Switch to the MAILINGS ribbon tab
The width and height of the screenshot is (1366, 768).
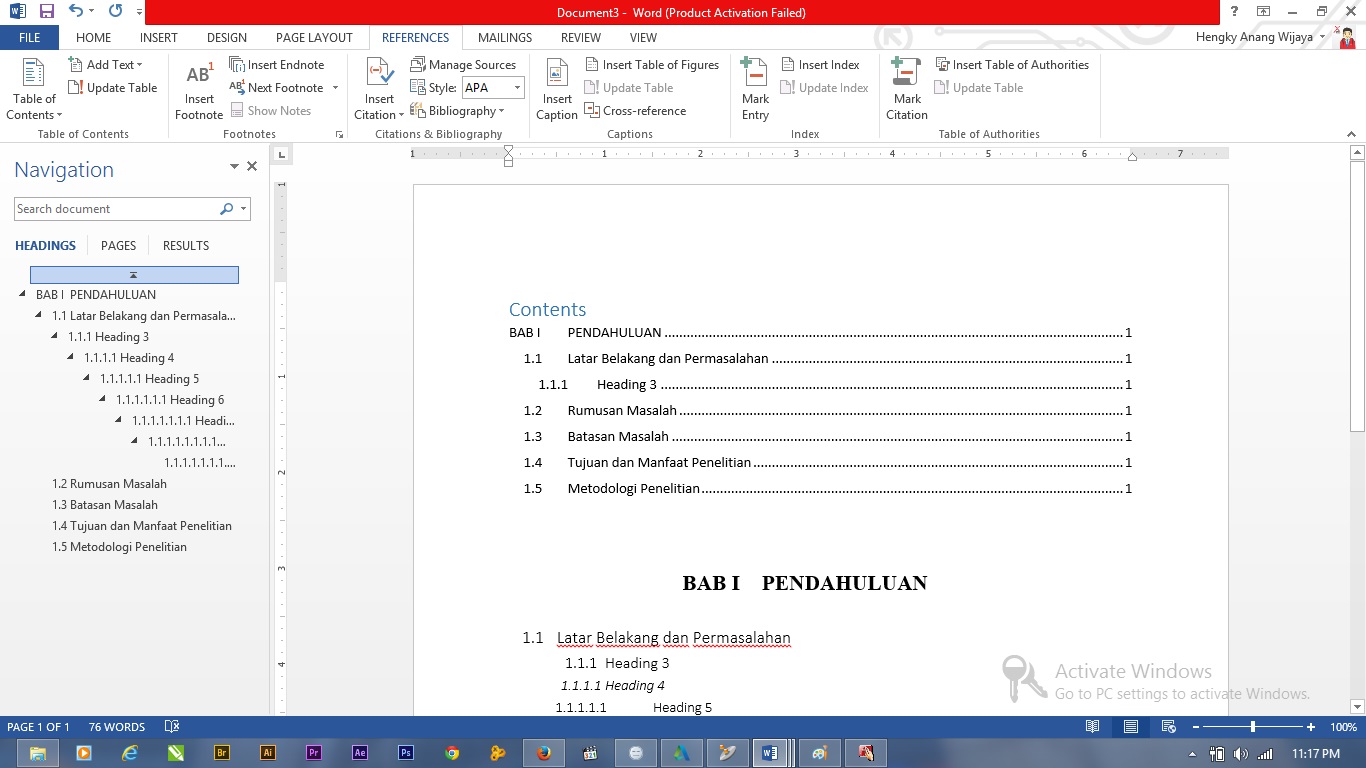point(504,37)
